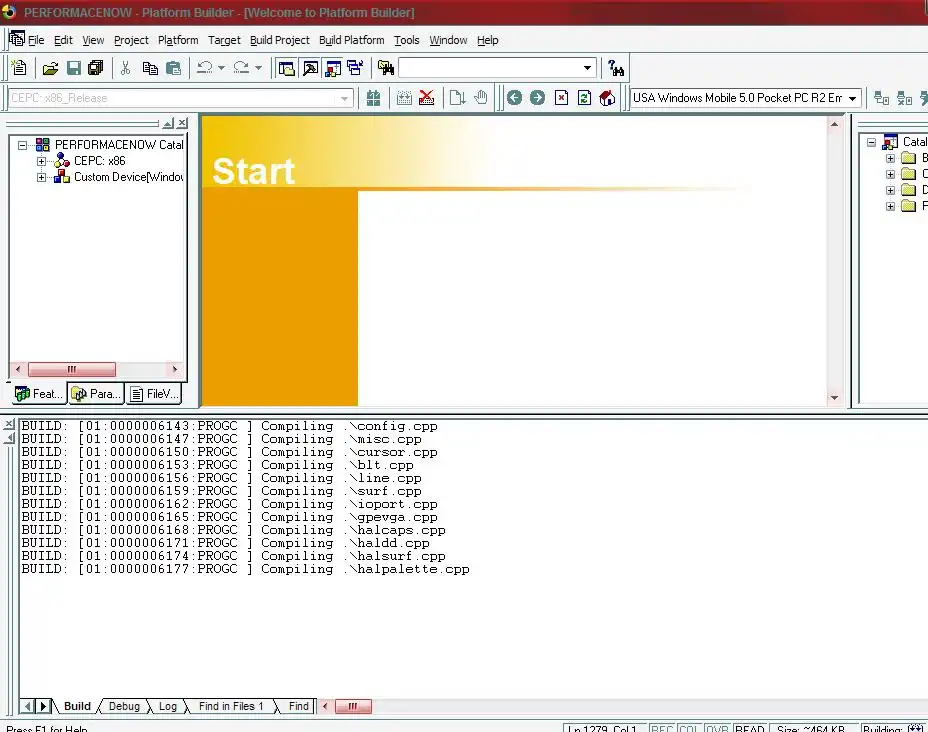Select the Build output tab
This screenshot has width=928, height=732.
77,706
